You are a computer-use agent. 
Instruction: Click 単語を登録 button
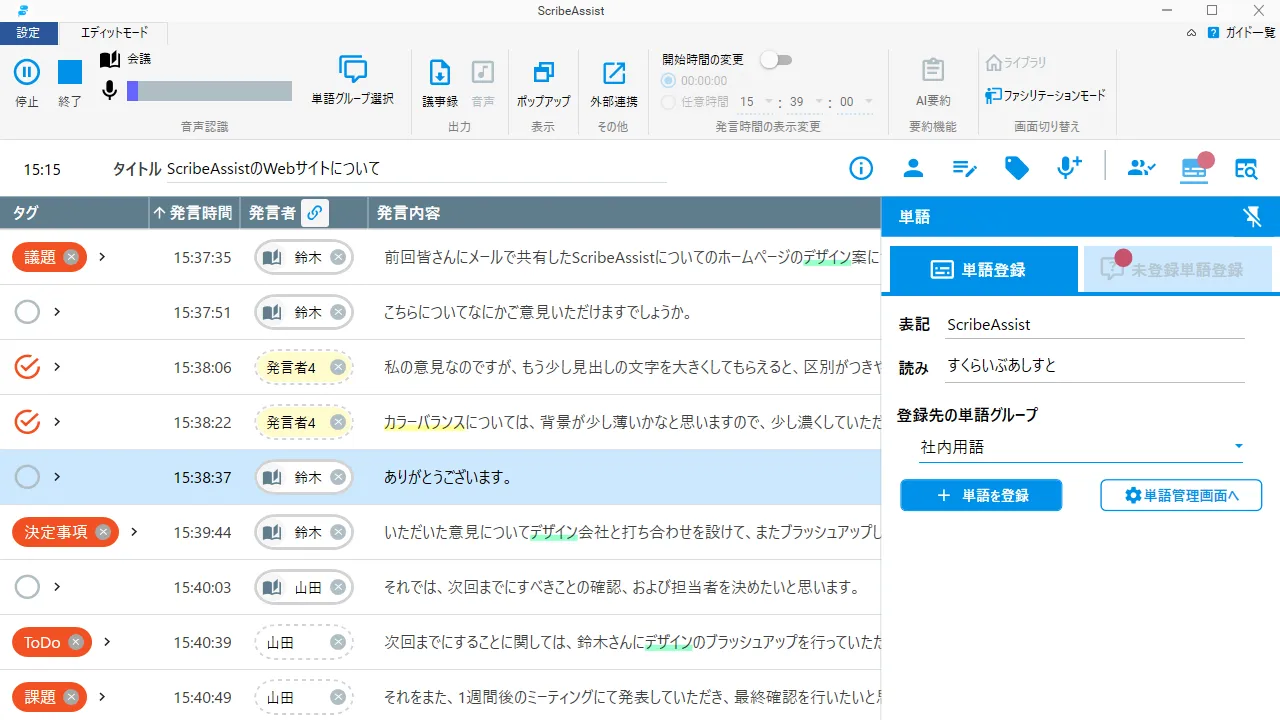click(x=981, y=495)
